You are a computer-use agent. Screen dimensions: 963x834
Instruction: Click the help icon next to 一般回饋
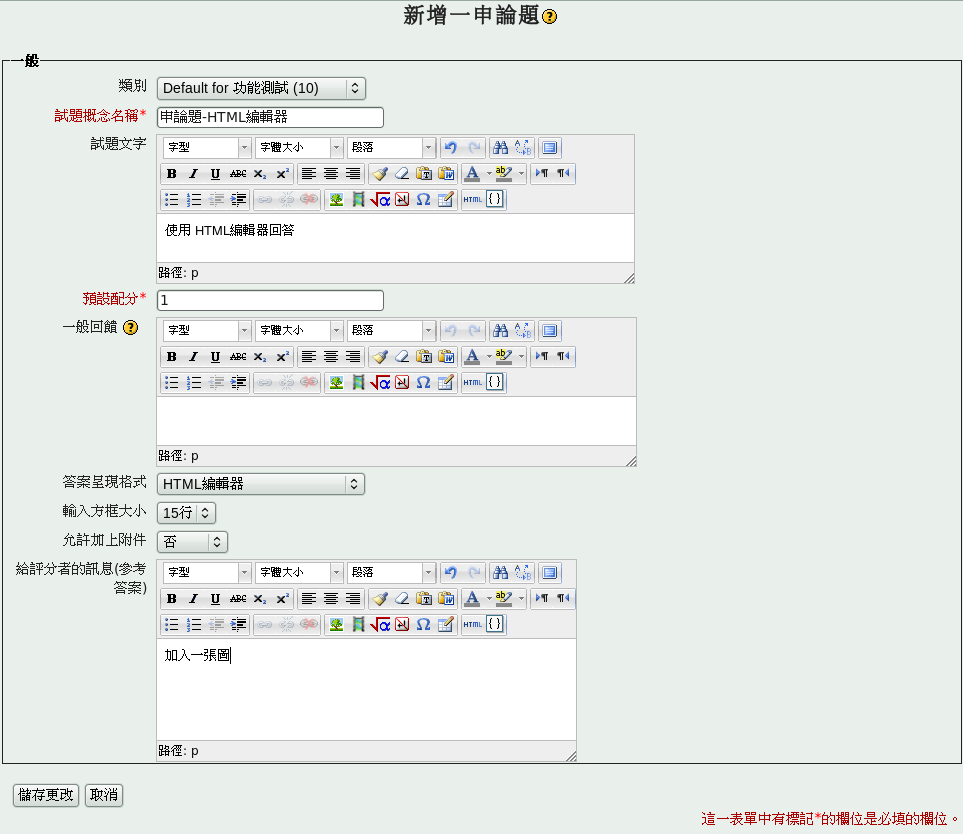tap(130, 327)
